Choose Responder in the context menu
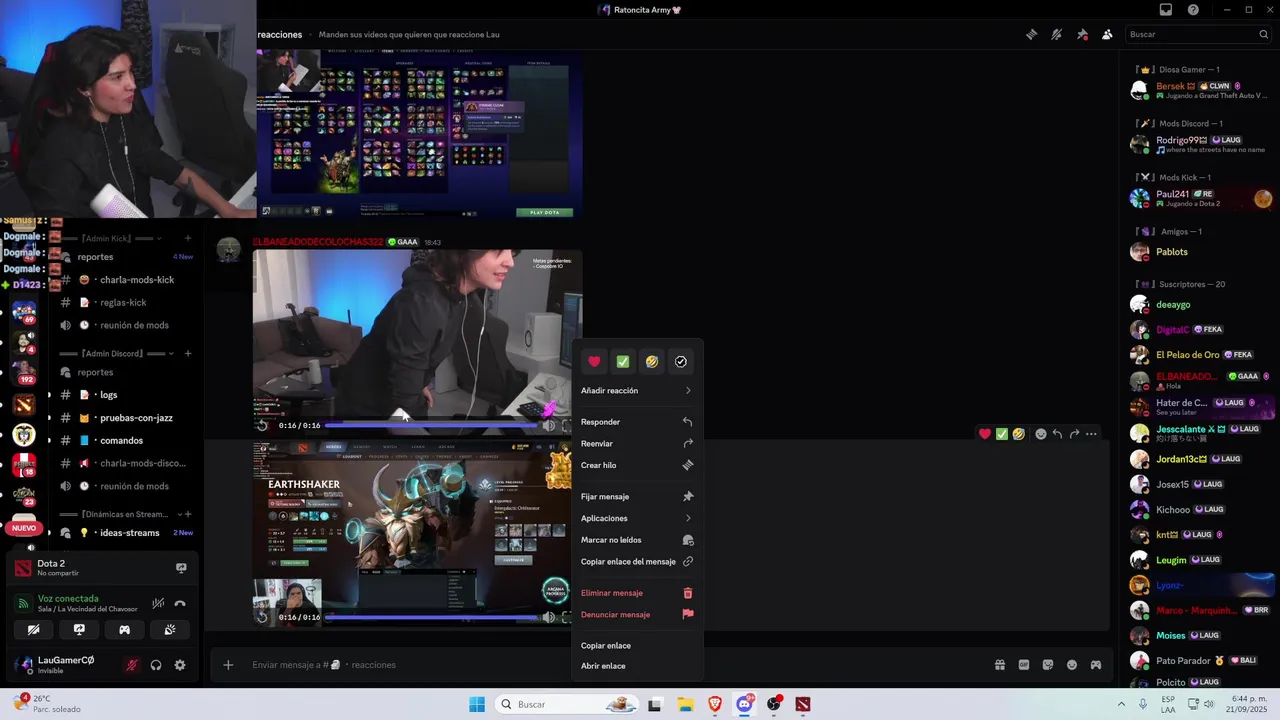This screenshot has width=1280, height=720. click(637, 422)
